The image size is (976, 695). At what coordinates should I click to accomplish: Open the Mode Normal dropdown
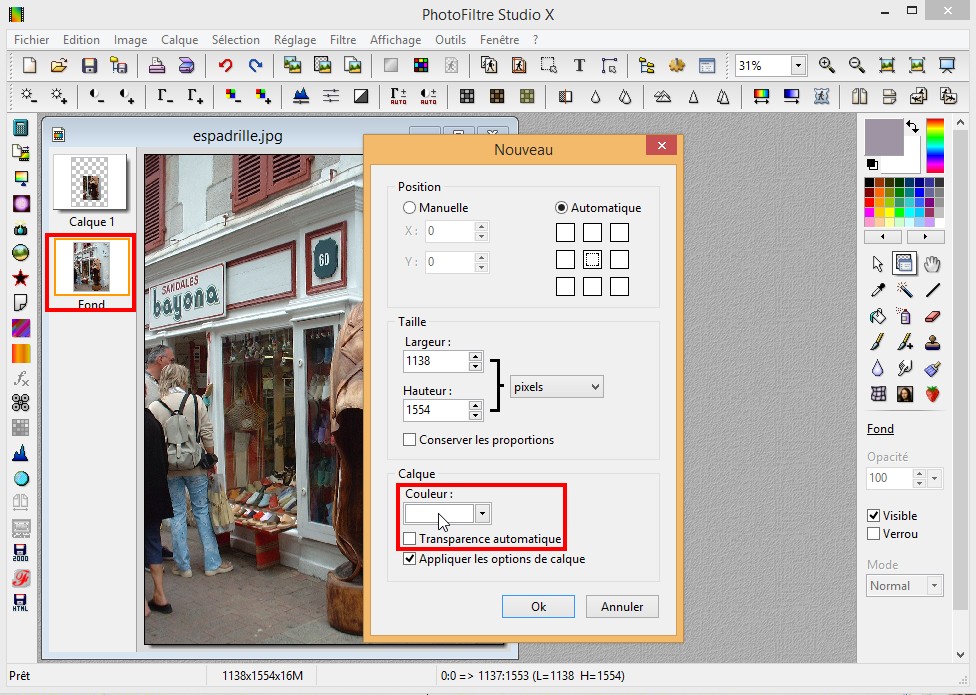[x=934, y=585]
